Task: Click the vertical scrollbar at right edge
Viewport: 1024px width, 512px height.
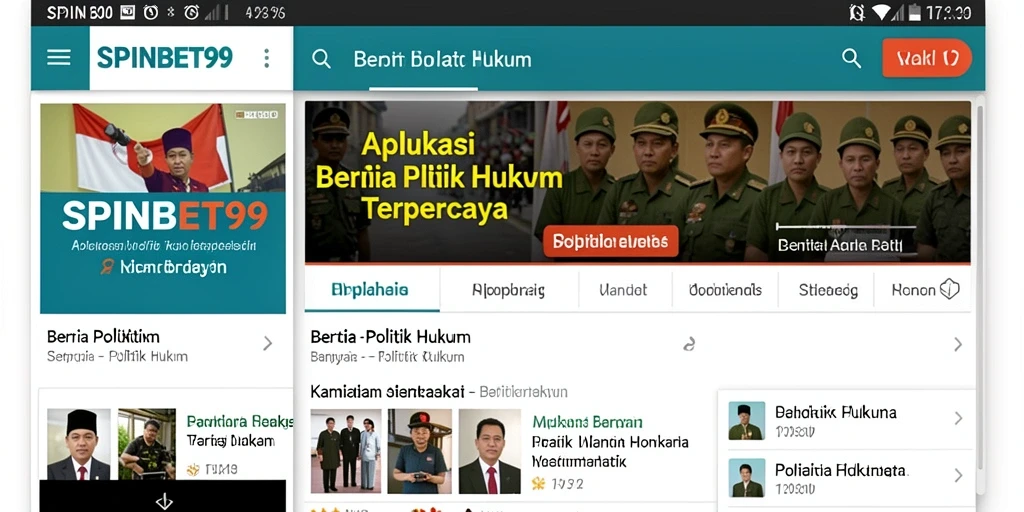Action: coord(979,287)
